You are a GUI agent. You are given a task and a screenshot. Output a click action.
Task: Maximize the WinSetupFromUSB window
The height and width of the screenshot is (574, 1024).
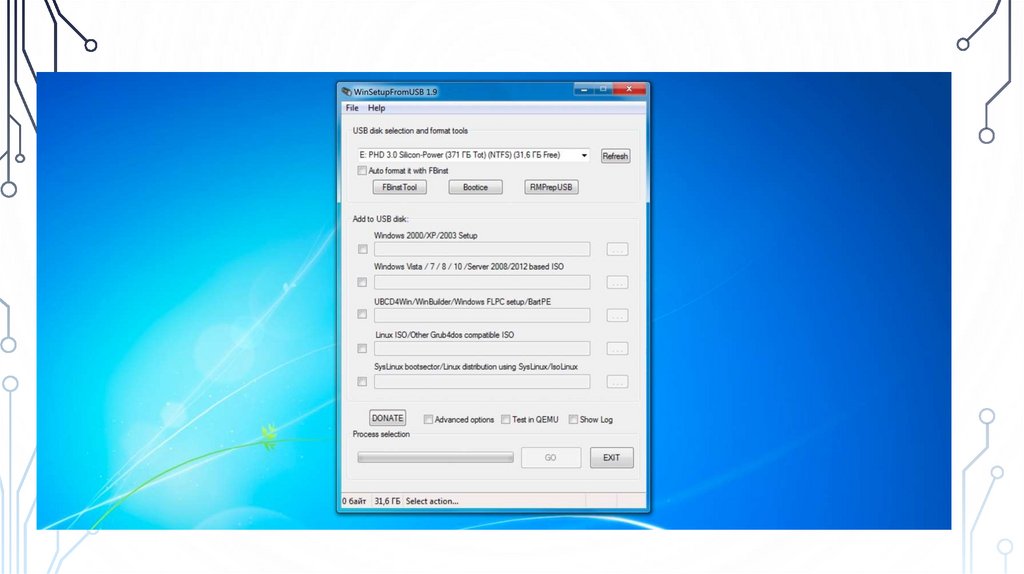(603, 89)
